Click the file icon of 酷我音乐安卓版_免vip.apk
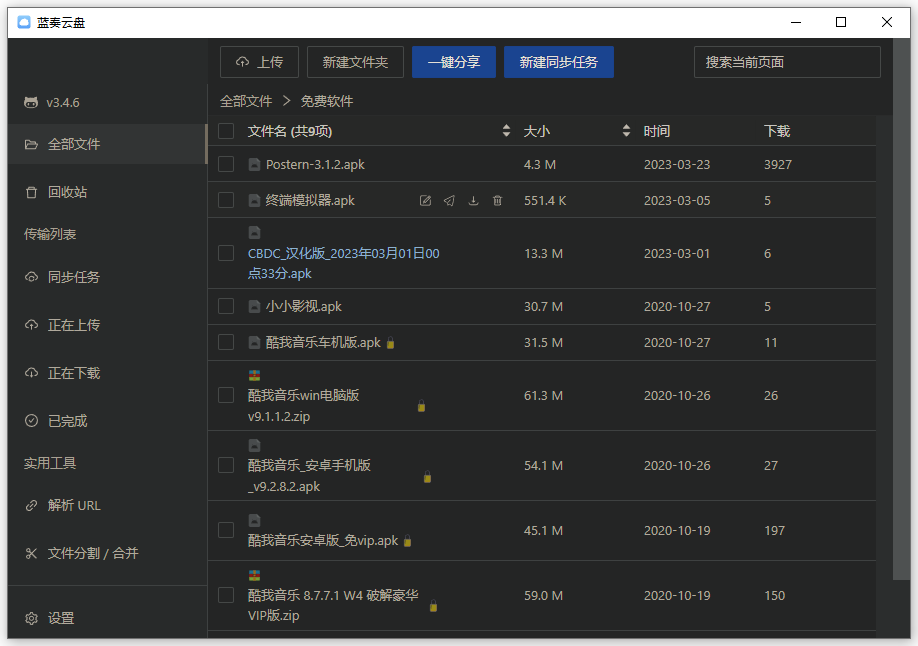918x646 pixels. tap(254, 520)
